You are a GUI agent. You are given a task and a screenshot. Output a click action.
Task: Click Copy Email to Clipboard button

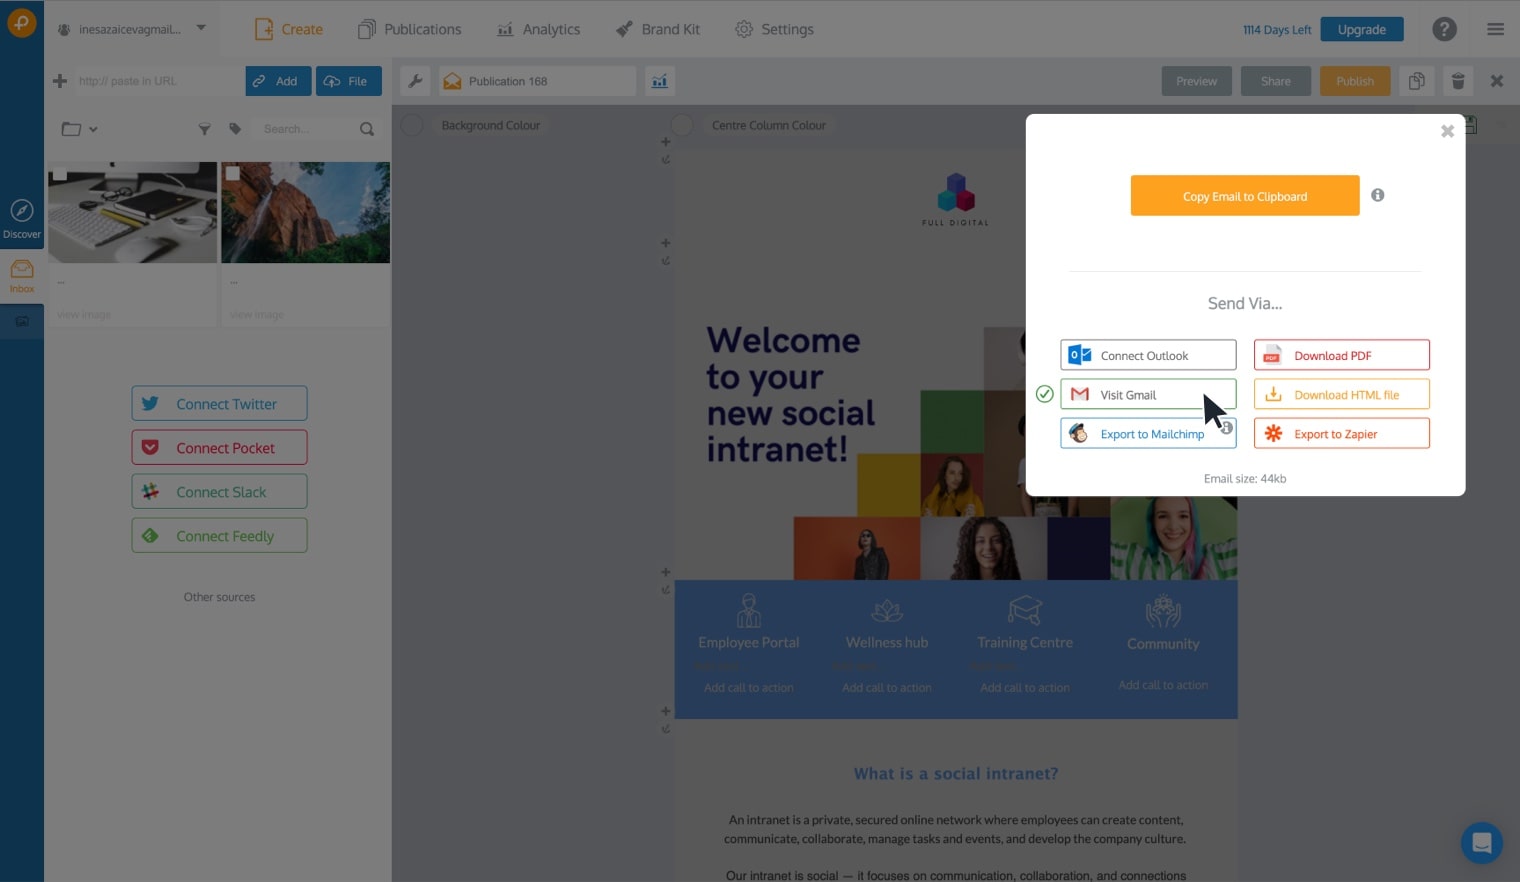(x=1244, y=196)
